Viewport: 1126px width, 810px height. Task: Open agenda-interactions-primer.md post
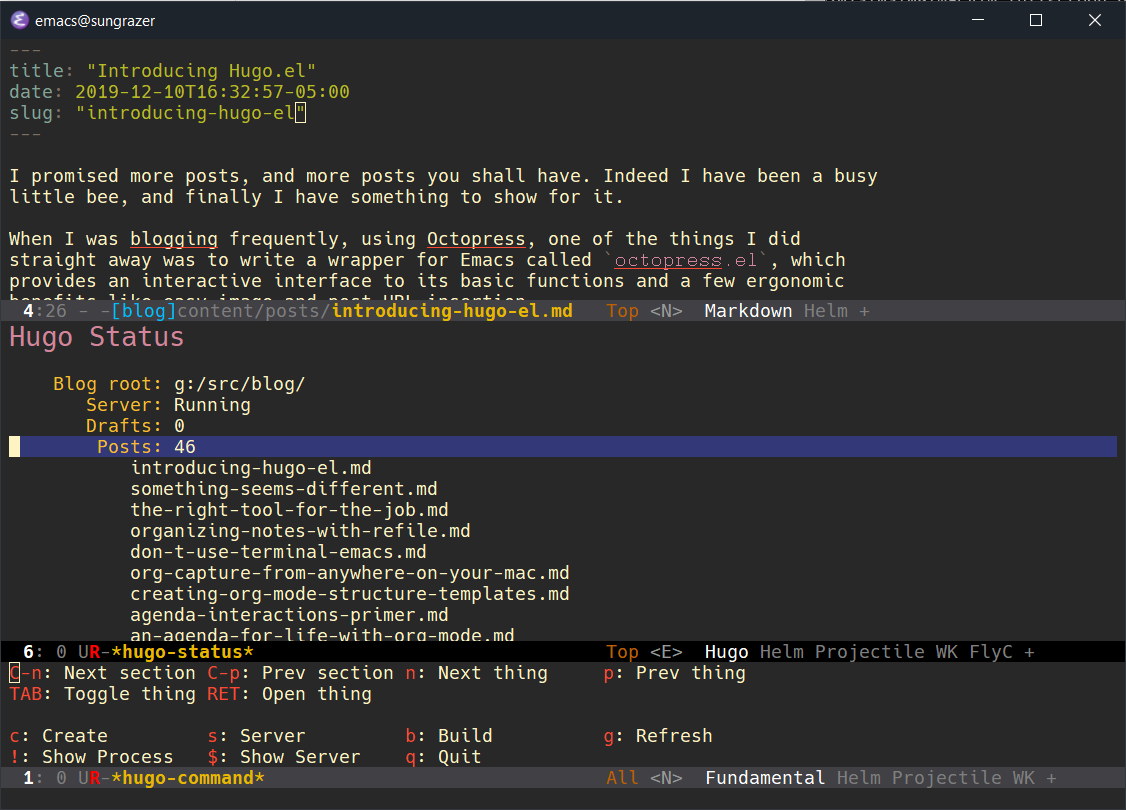[x=289, y=615]
